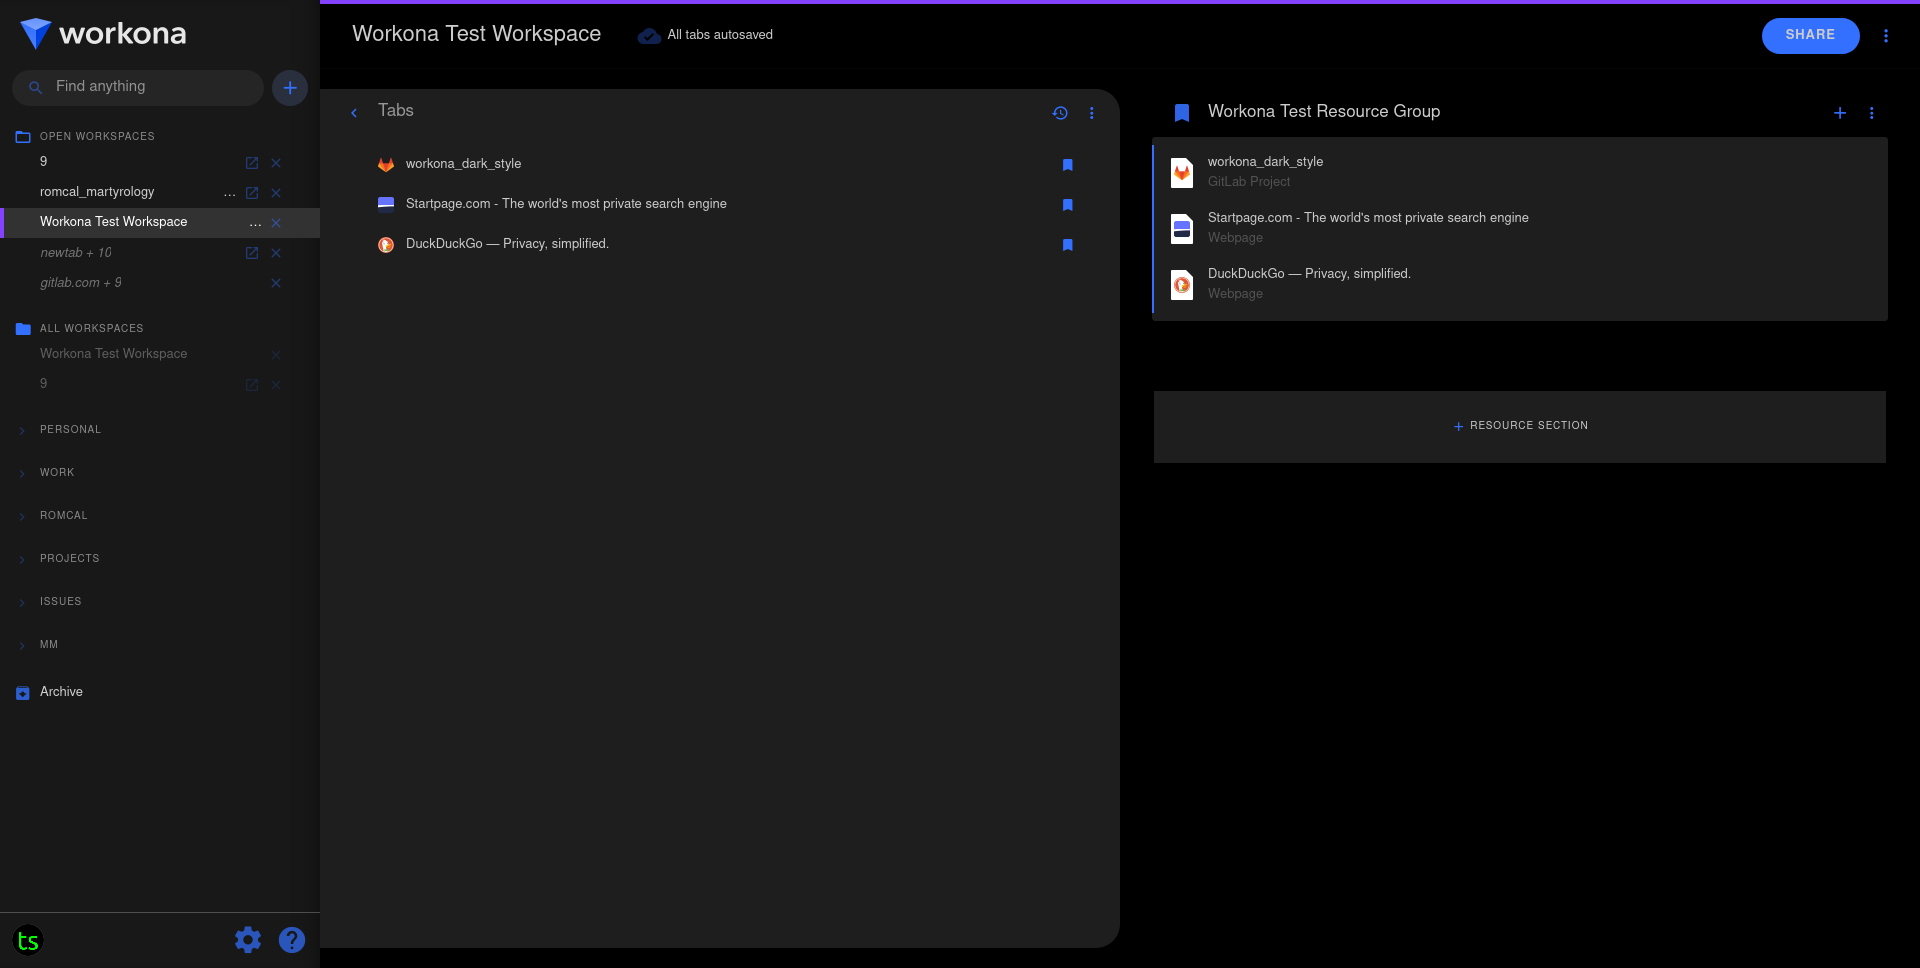This screenshot has height=968, width=1920.
Task: Click the All tabs autosaved cloud icon
Action: tap(649, 36)
